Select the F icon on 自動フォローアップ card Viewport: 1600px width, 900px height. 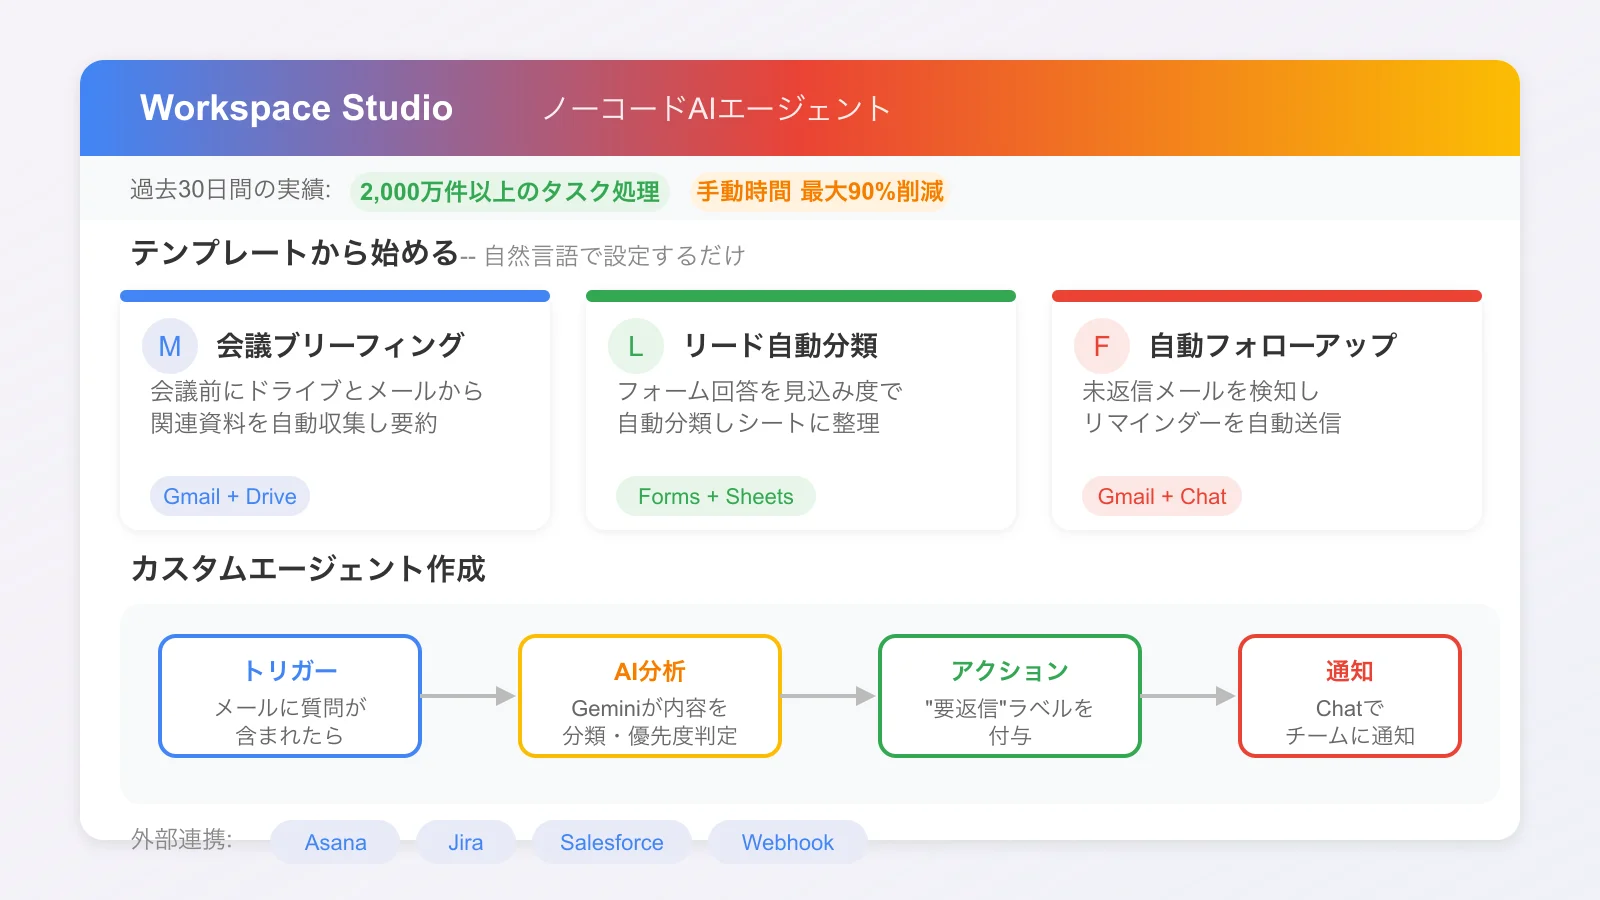1101,345
